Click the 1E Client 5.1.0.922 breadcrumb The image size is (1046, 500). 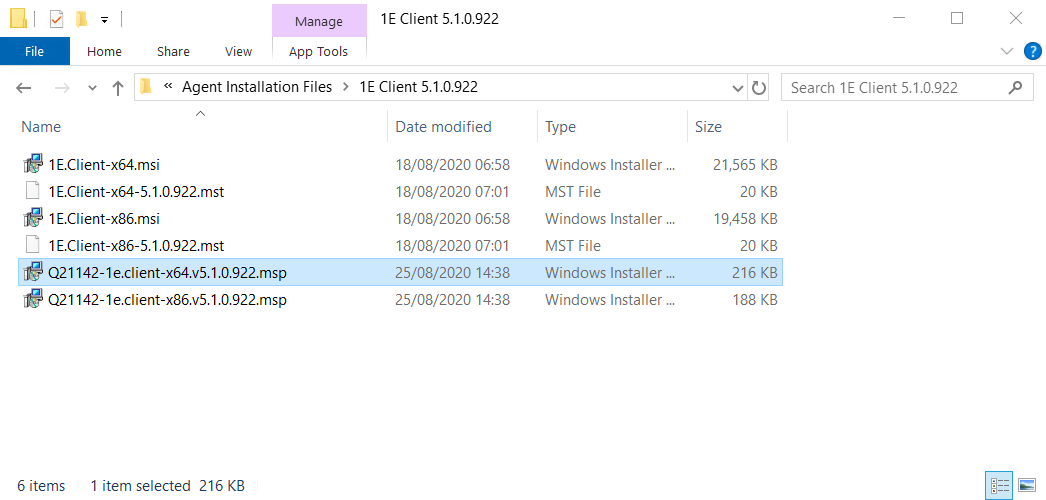(418, 87)
